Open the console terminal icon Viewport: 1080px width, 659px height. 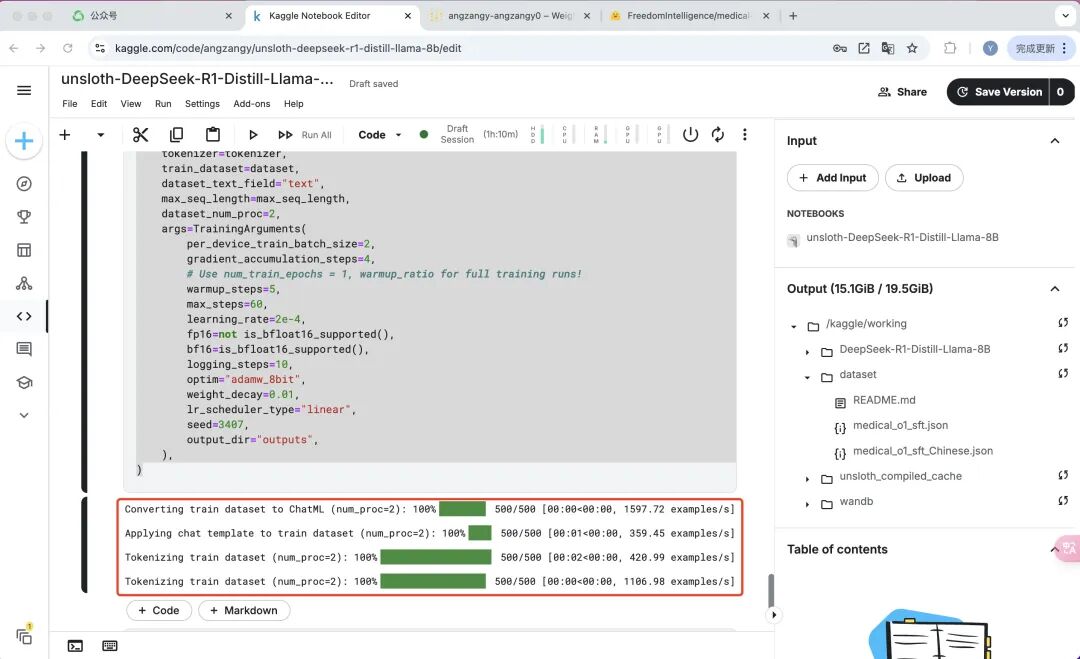pyautogui.click(x=75, y=646)
